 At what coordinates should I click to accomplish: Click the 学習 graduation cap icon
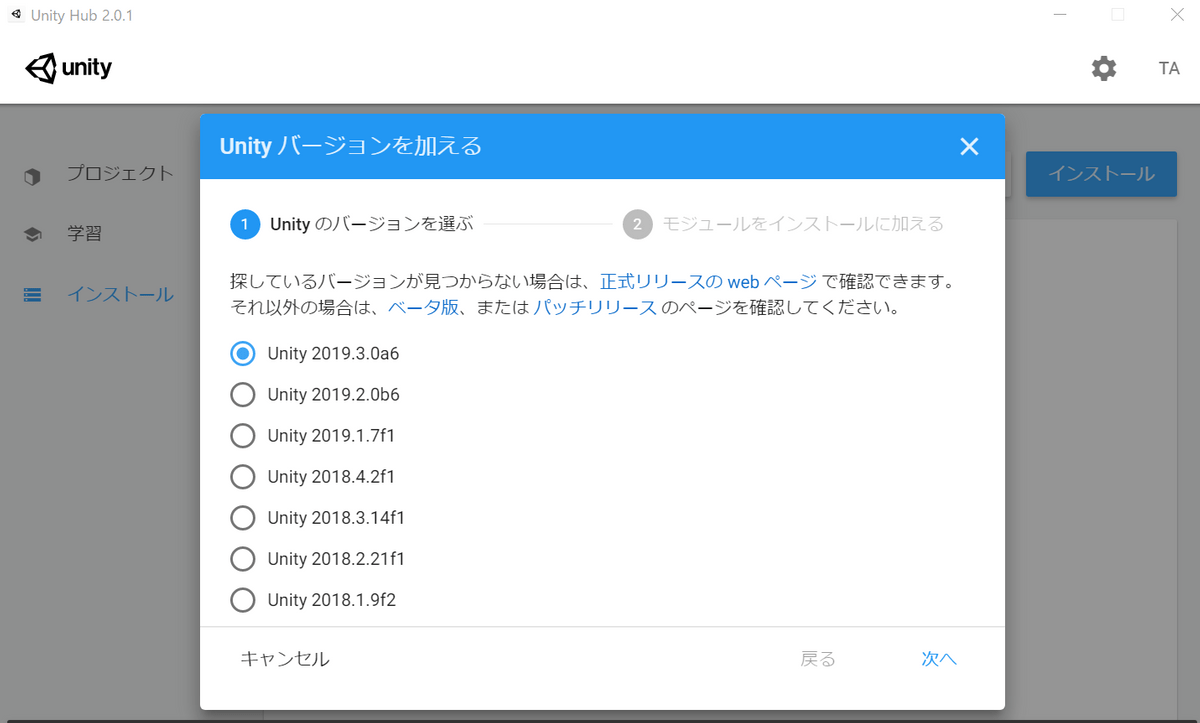(x=33, y=235)
